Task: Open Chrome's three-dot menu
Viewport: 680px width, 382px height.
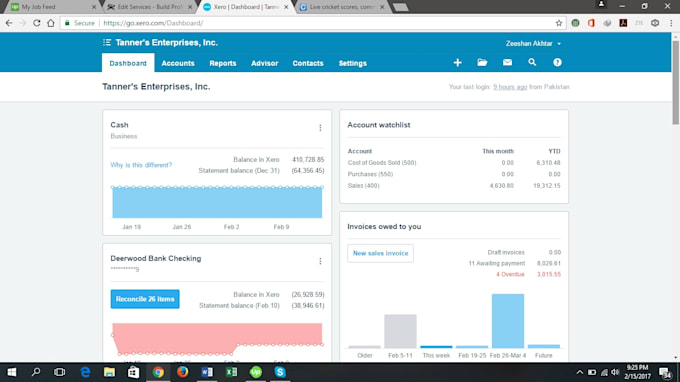Action: (671, 23)
